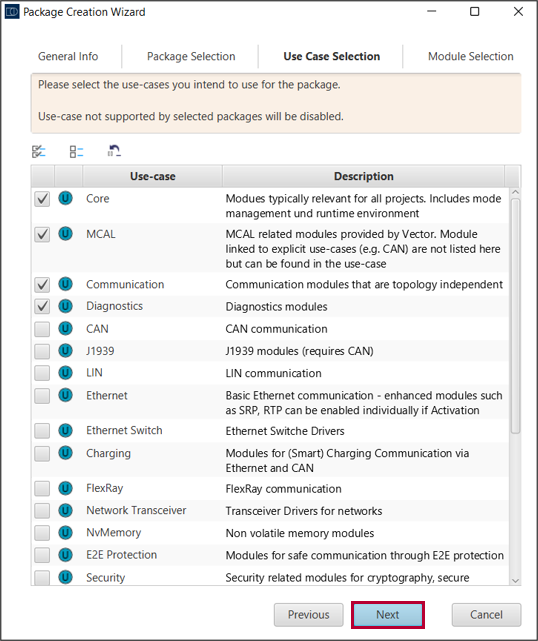The height and width of the screenshot is (641, 538).
Task: Click the Select All use-cases toolbar icon
Action: [x=39, y=152]
